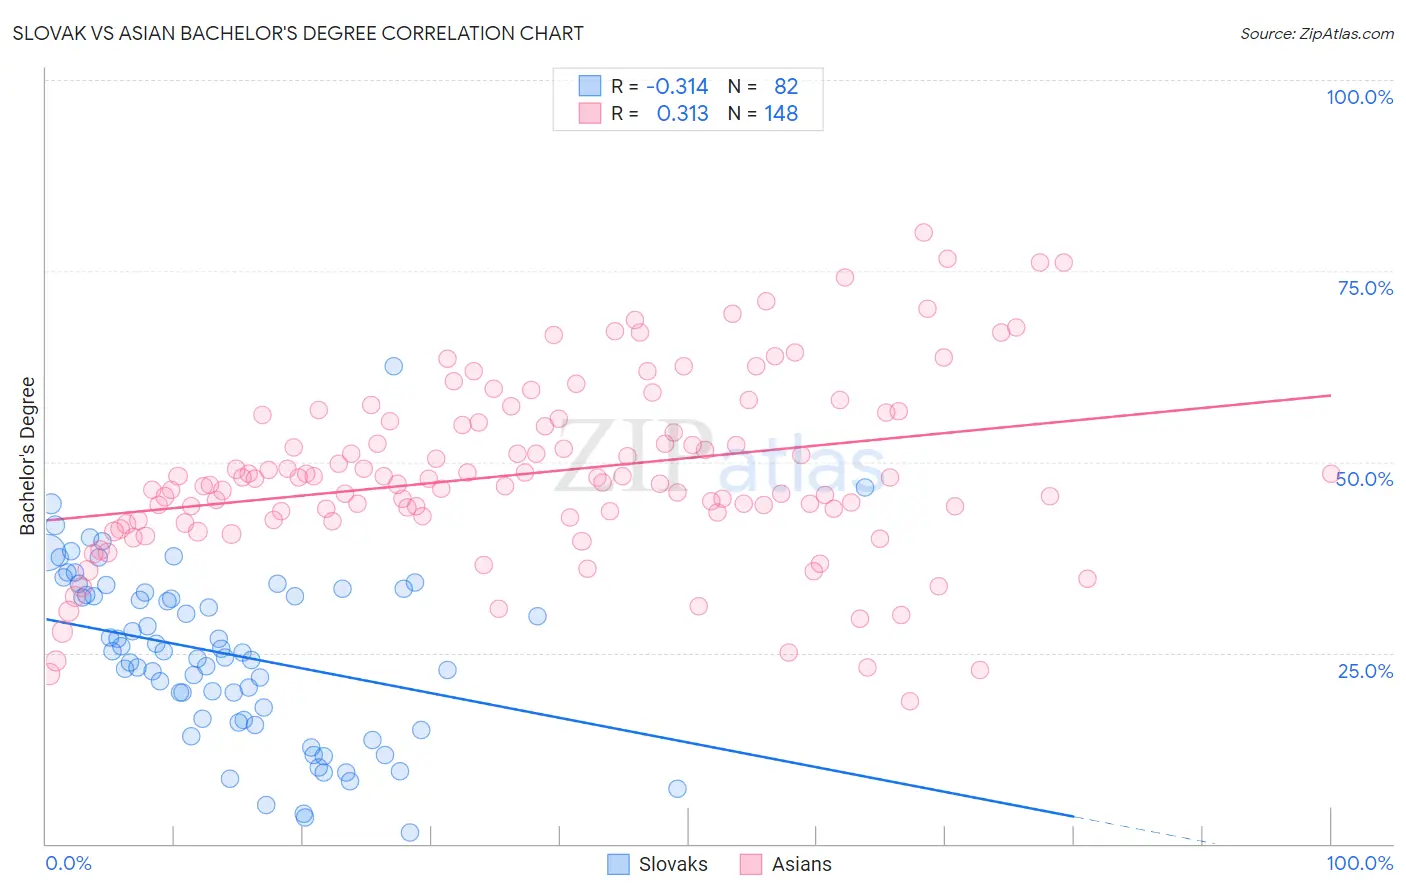This screenshot has width=1406, height=892.
Task: Click the 100.0% x-axis label
Action: [x=1360, y=863]
